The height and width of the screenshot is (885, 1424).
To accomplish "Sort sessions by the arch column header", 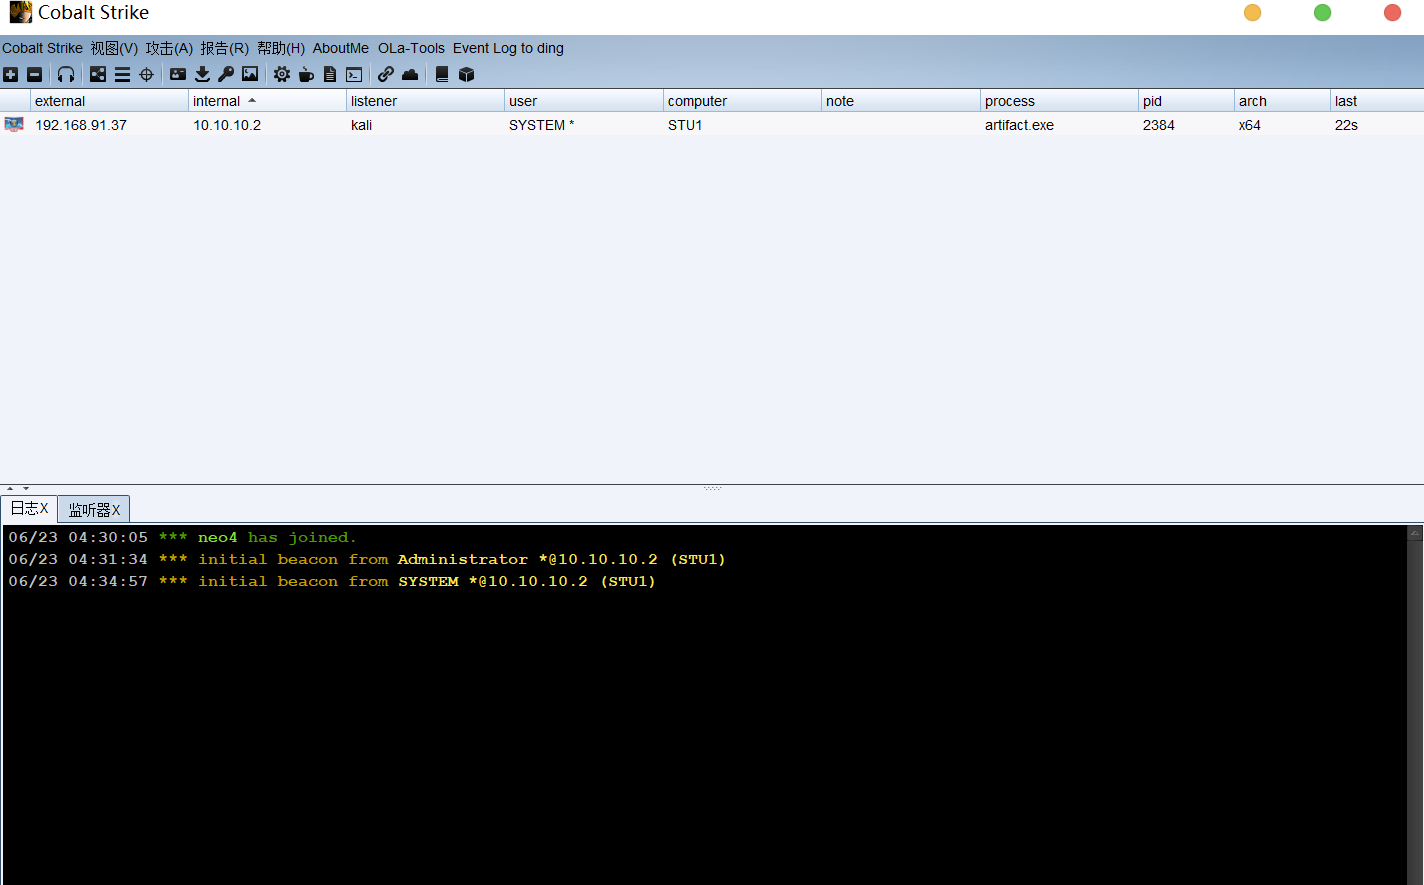I will [x=1282, y=101].
